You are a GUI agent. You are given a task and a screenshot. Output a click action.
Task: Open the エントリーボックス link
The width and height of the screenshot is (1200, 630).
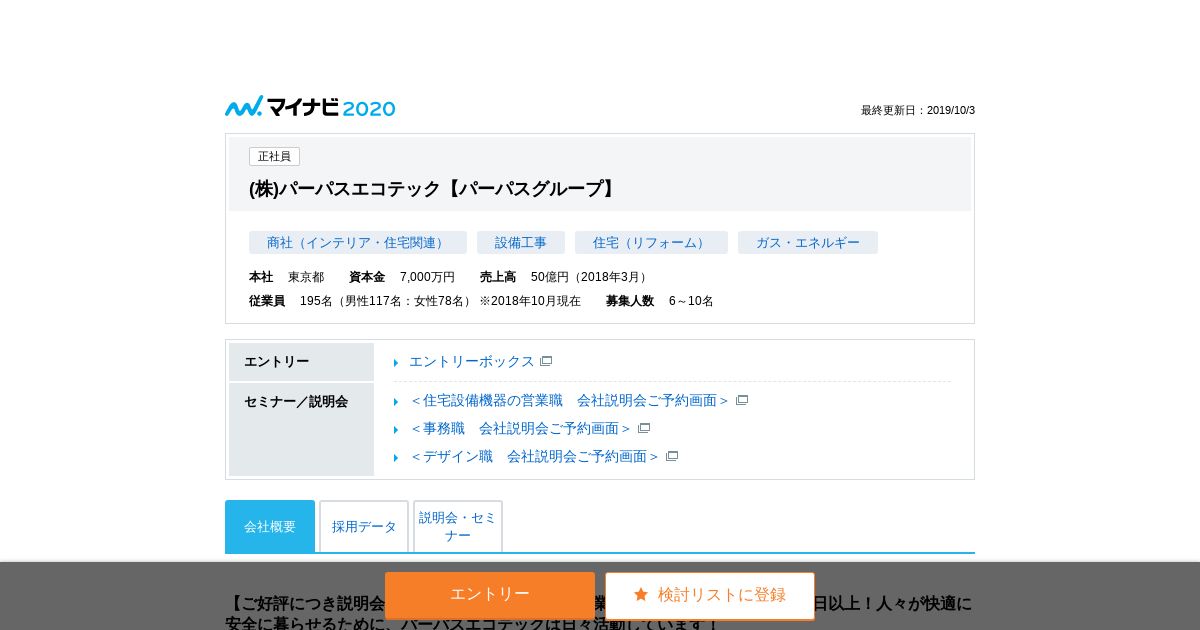click(x=472, y=361)
